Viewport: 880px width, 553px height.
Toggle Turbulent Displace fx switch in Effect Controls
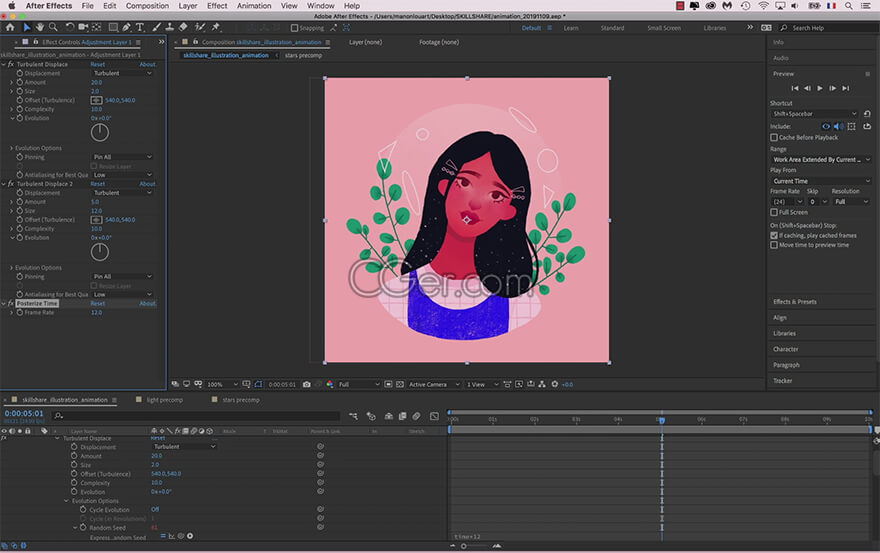11,65
